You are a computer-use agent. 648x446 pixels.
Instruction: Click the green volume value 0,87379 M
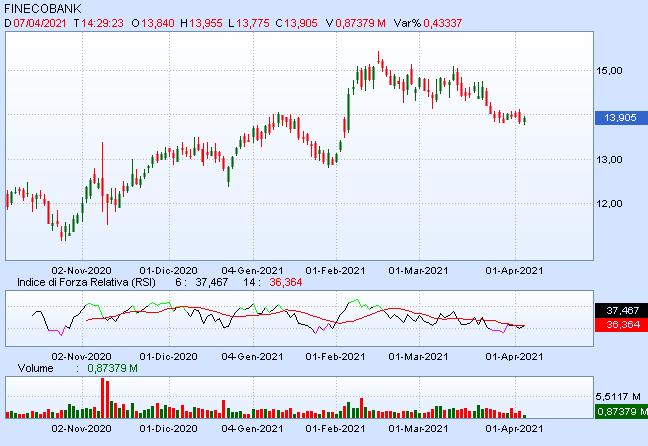tap(112, 368)
